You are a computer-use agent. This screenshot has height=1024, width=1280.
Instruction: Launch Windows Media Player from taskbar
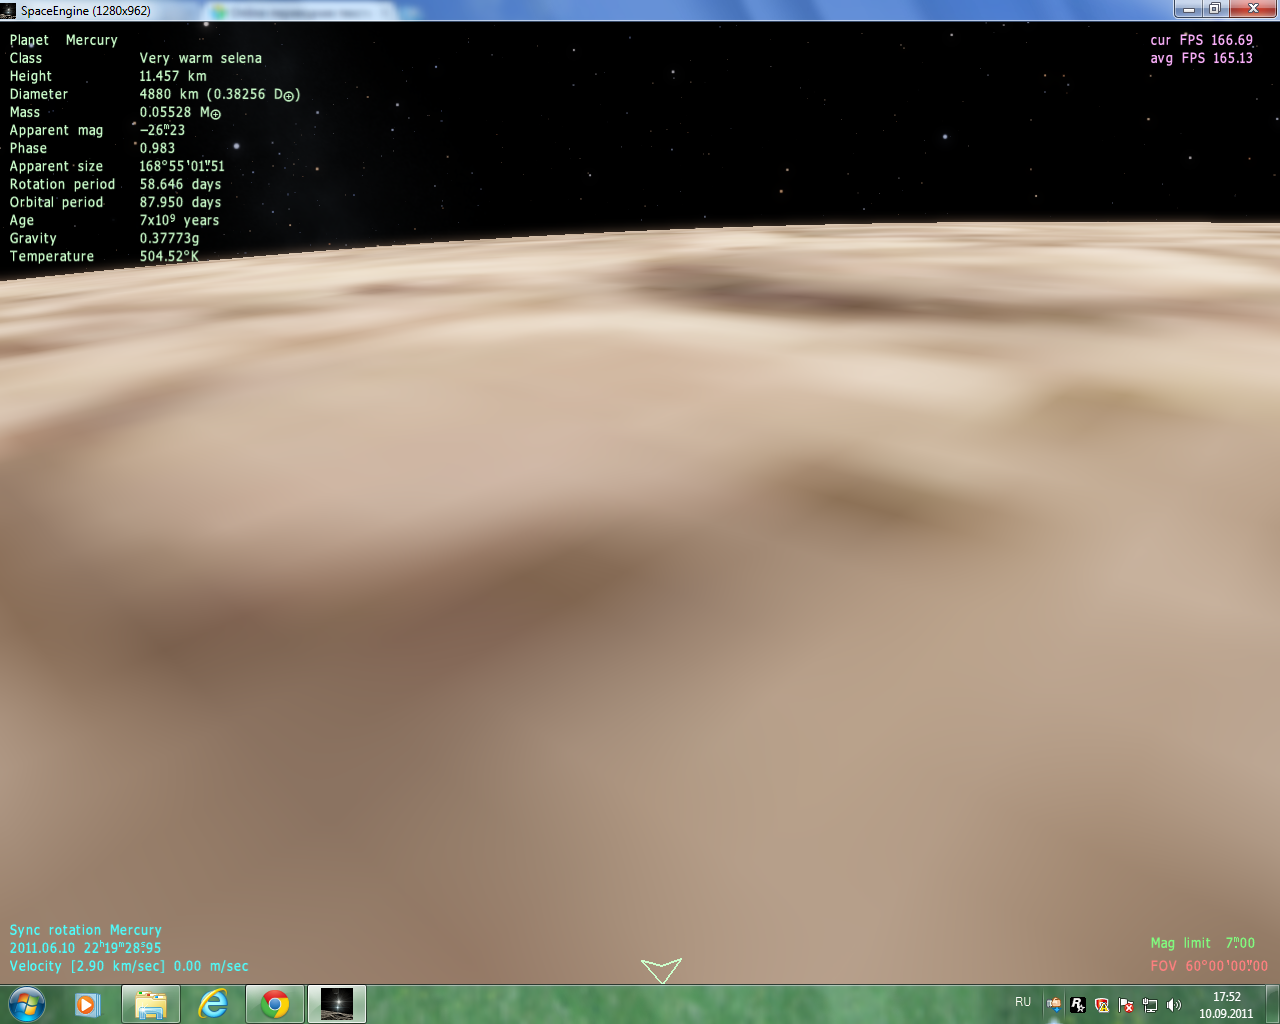[x=89, y=1004]
